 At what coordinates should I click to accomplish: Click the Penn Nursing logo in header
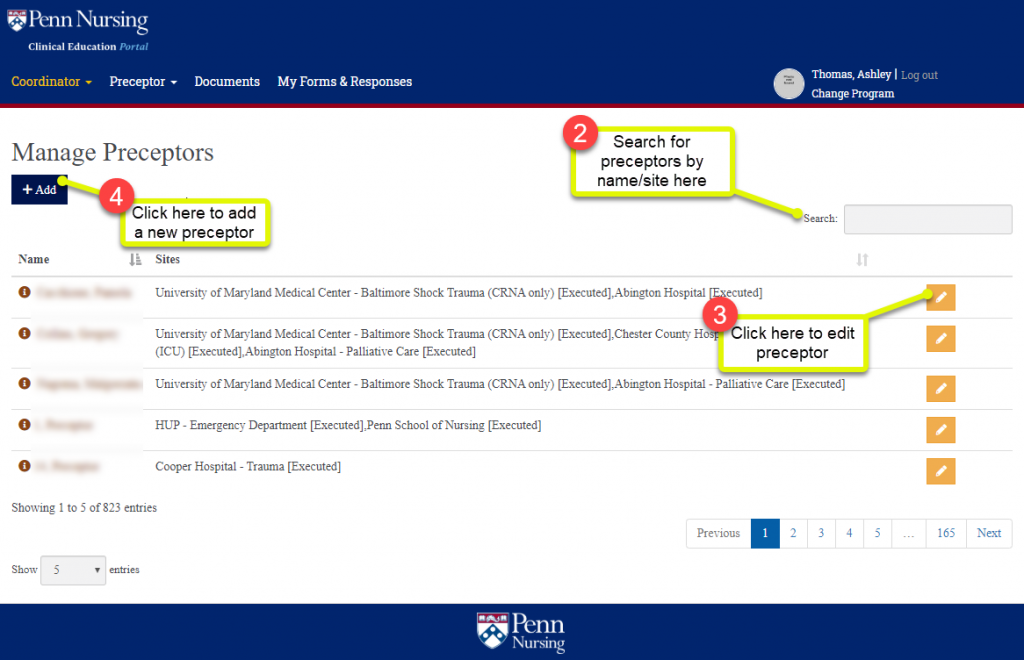pos(78,21)
